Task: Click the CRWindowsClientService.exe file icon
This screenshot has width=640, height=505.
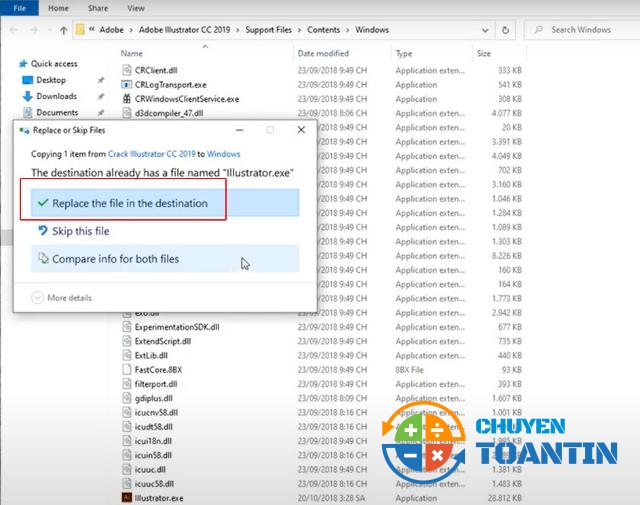Action: tap(127, 99)
